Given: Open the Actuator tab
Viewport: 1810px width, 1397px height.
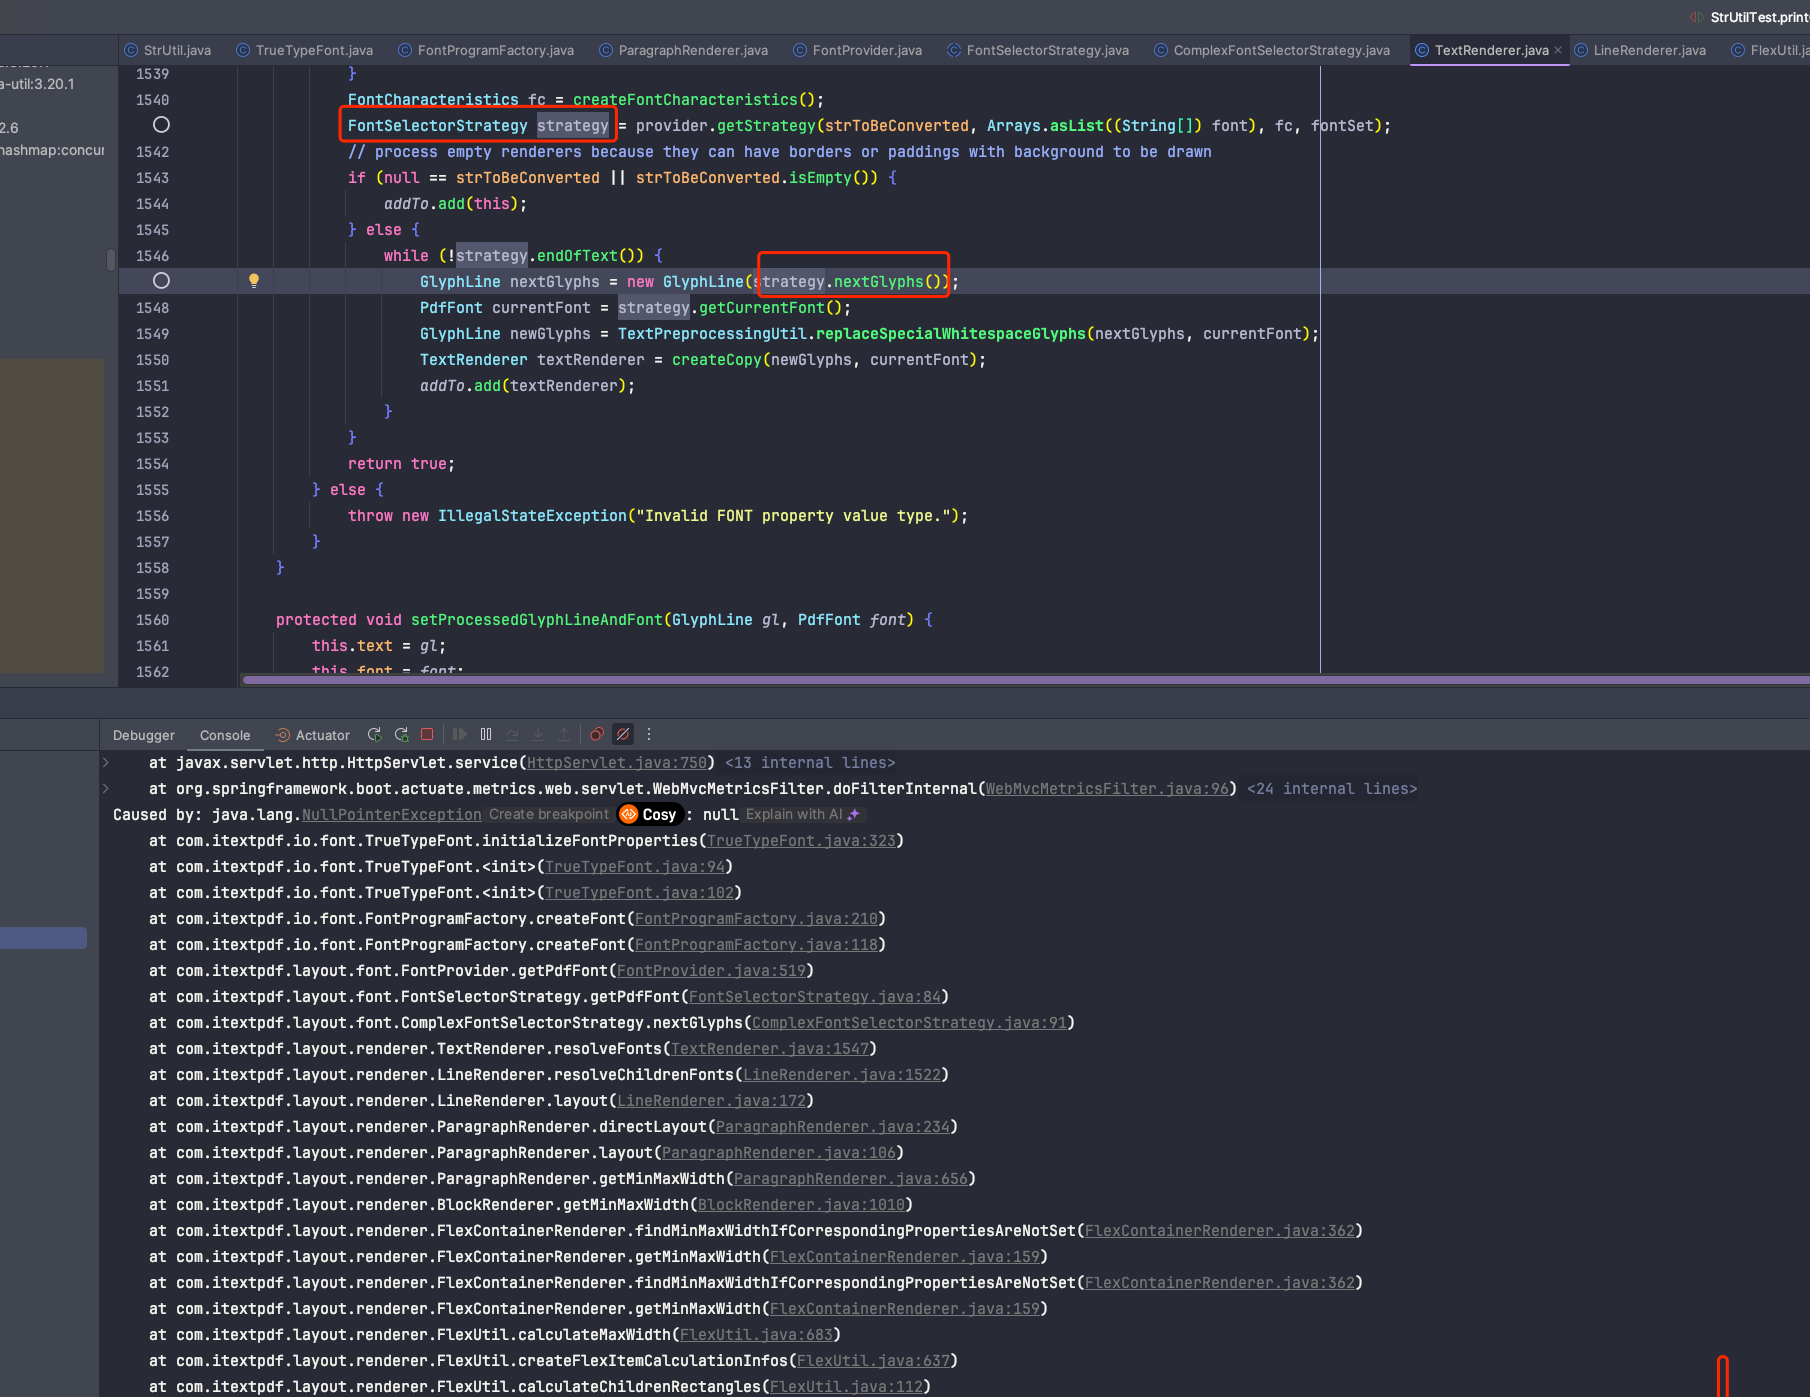Looking at the screenshot, I should [x=322, y=735].
